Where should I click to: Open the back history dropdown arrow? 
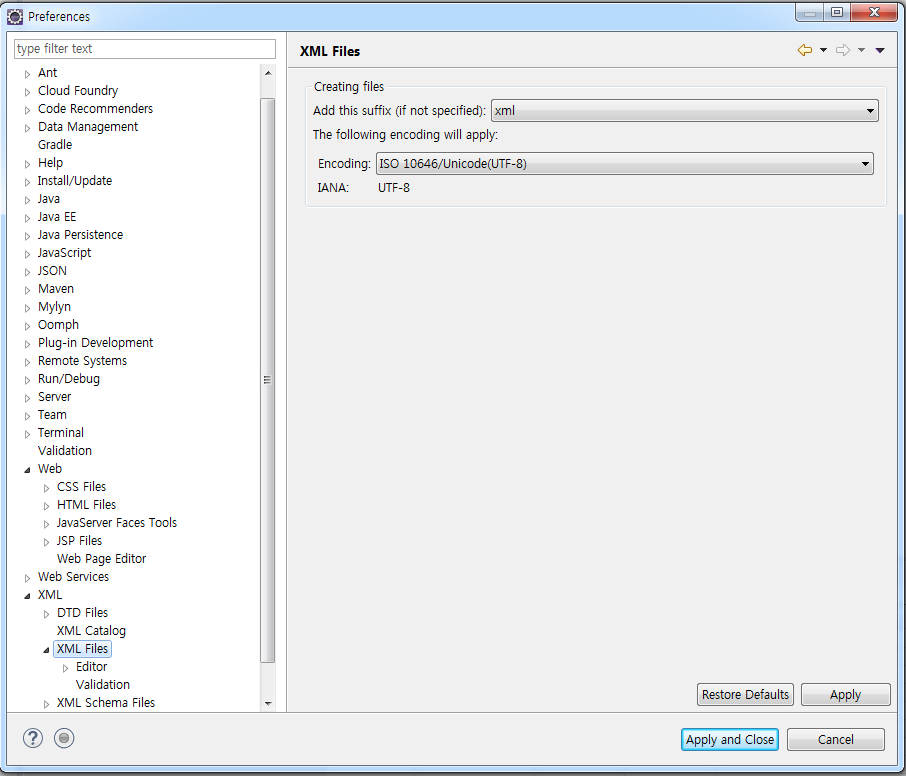click(823, 50)
